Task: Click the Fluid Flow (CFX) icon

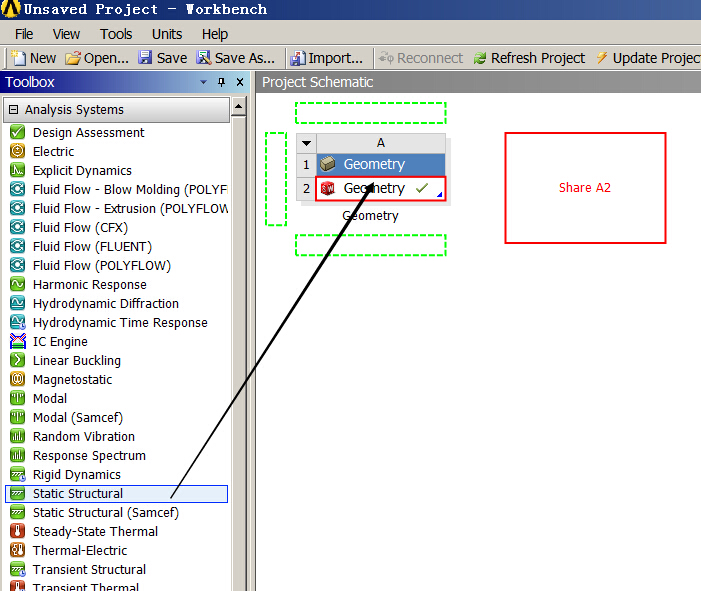Action: 17,227
